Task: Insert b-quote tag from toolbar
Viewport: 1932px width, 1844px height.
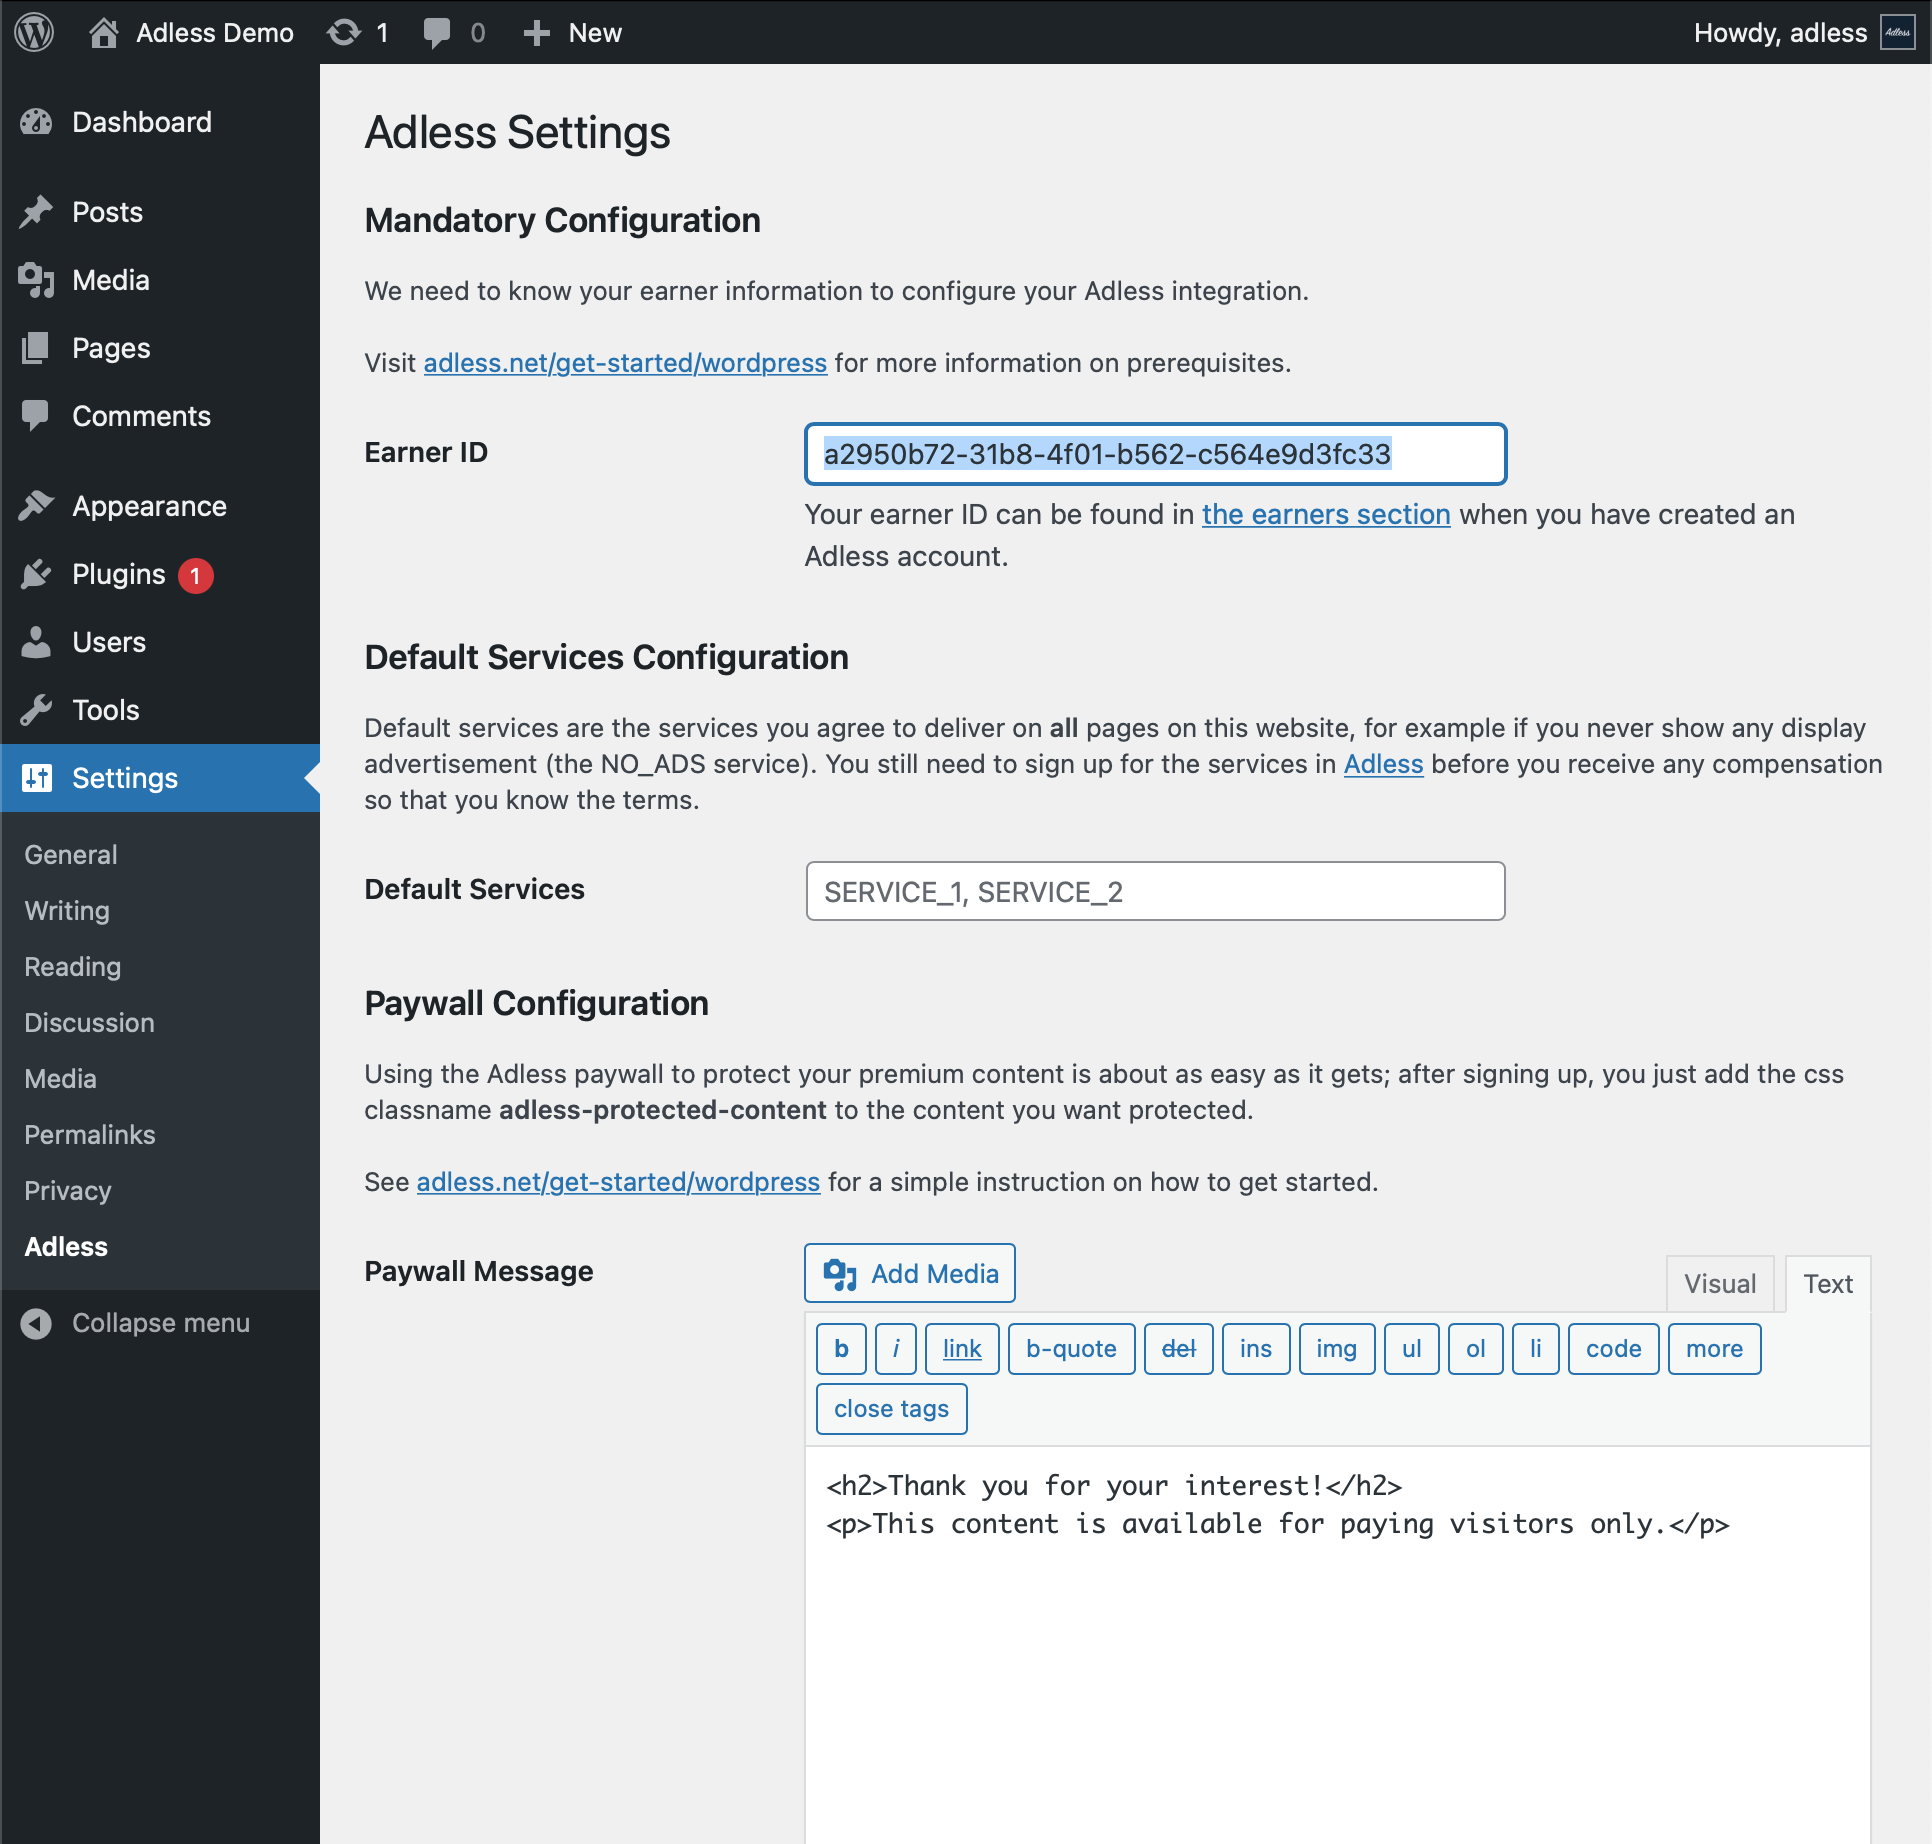Action: pyautogui.click(x=1070, y=1349)
